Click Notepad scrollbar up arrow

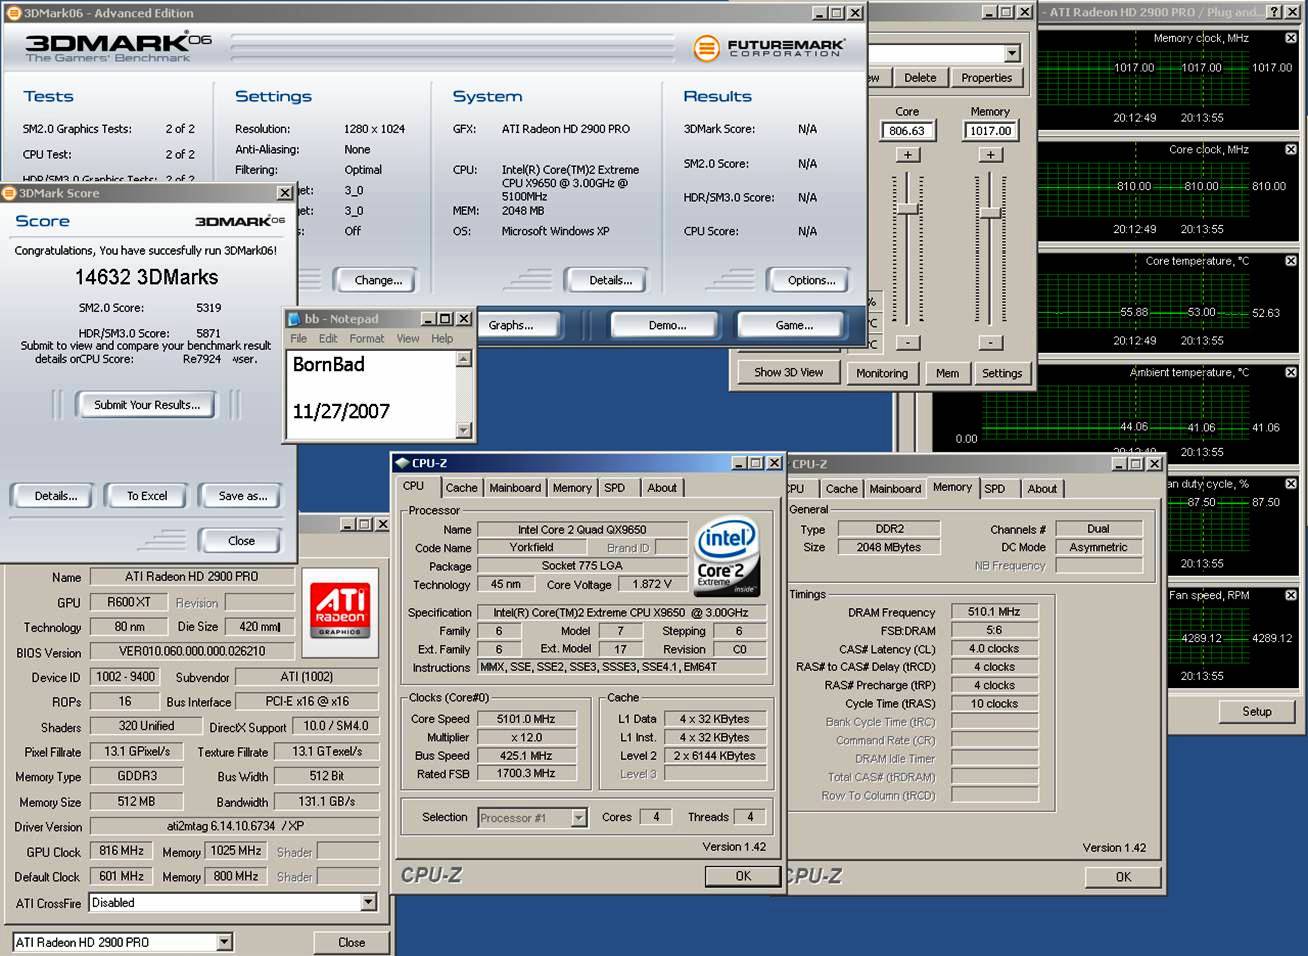pyautogui.click(x=463, y=360)
